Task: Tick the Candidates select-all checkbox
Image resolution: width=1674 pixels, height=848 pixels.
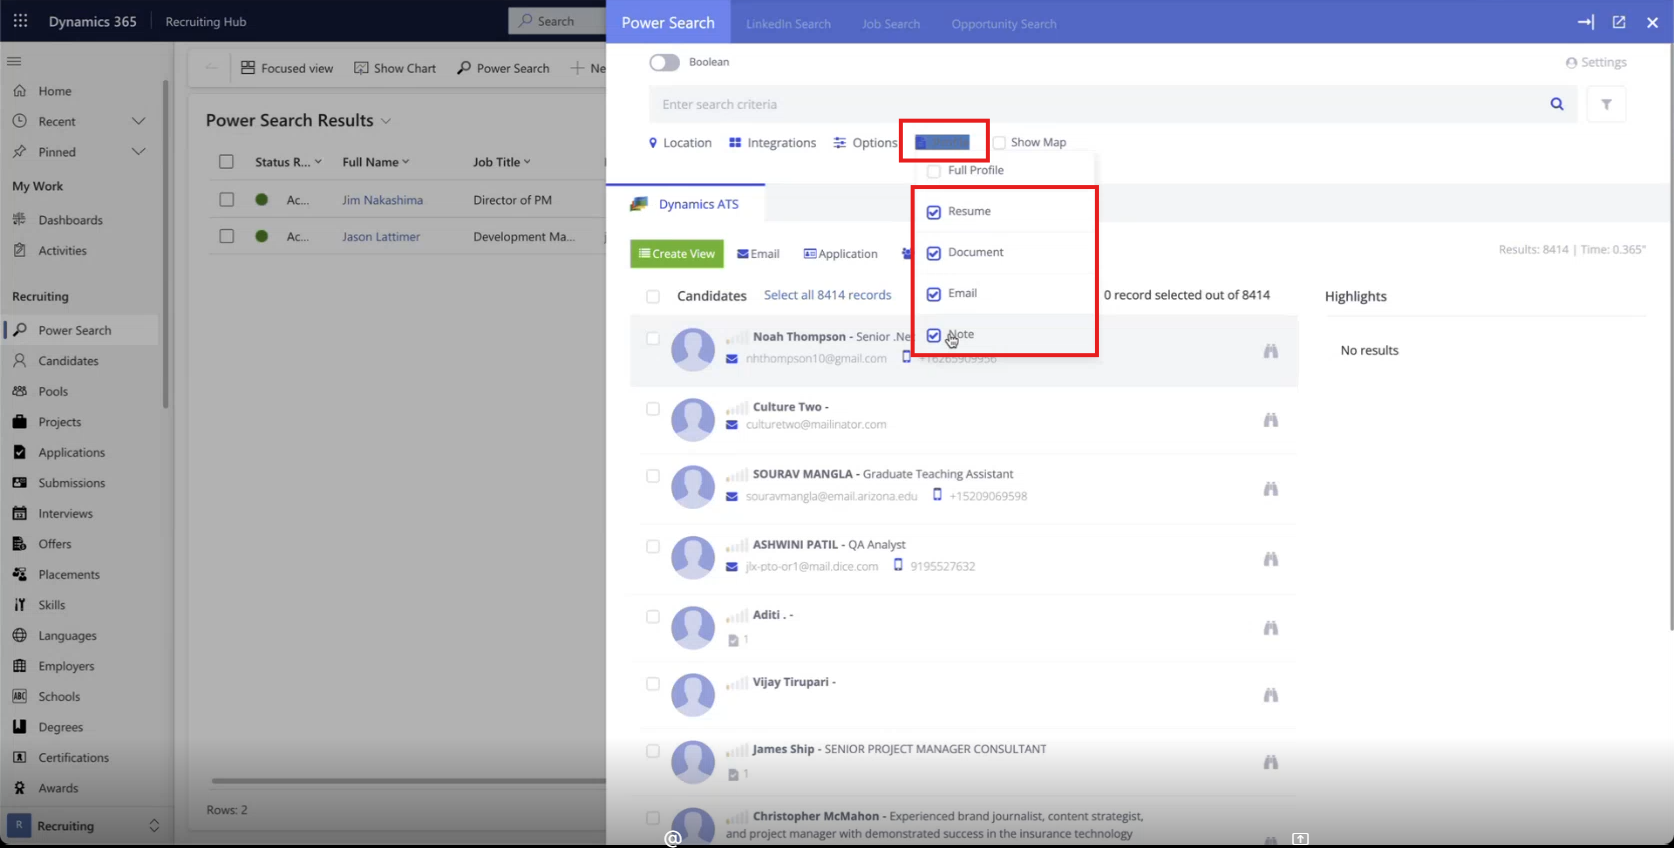Action: click(x=653, y=296)
